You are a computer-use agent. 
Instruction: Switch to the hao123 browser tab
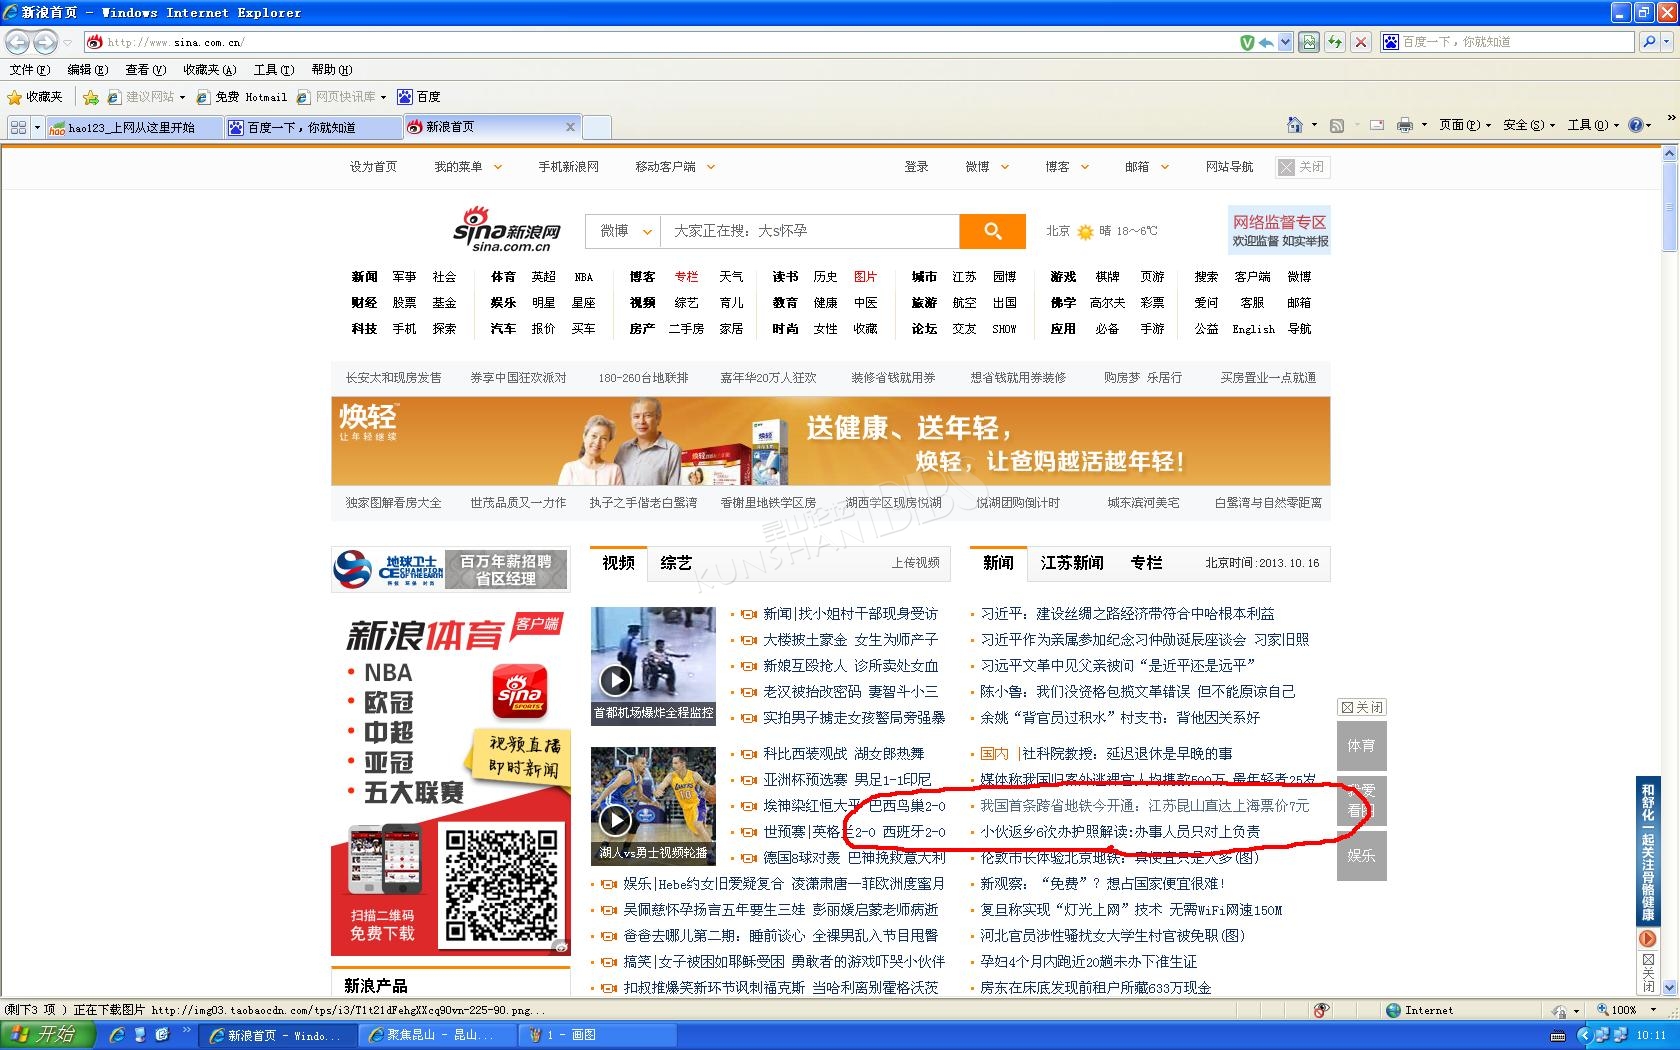click(x=133, y=127)
